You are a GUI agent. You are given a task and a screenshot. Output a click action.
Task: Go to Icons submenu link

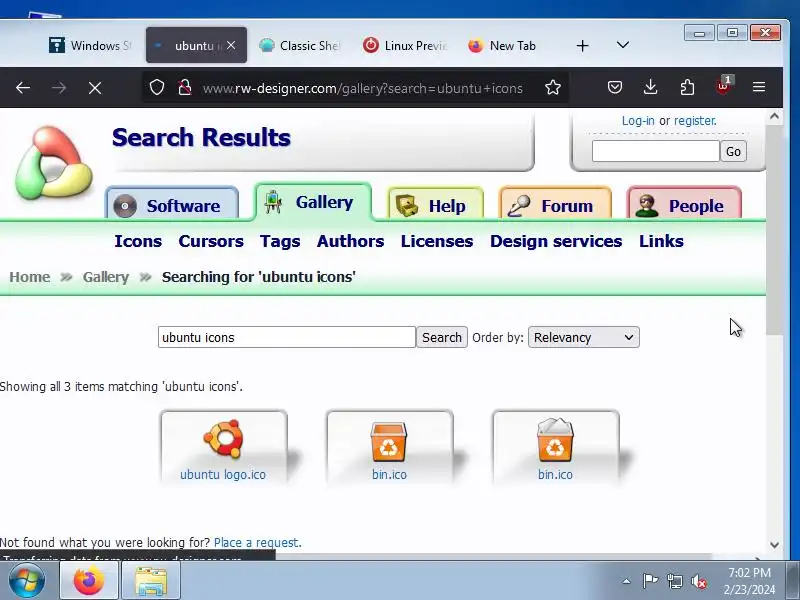pos(138,241)
